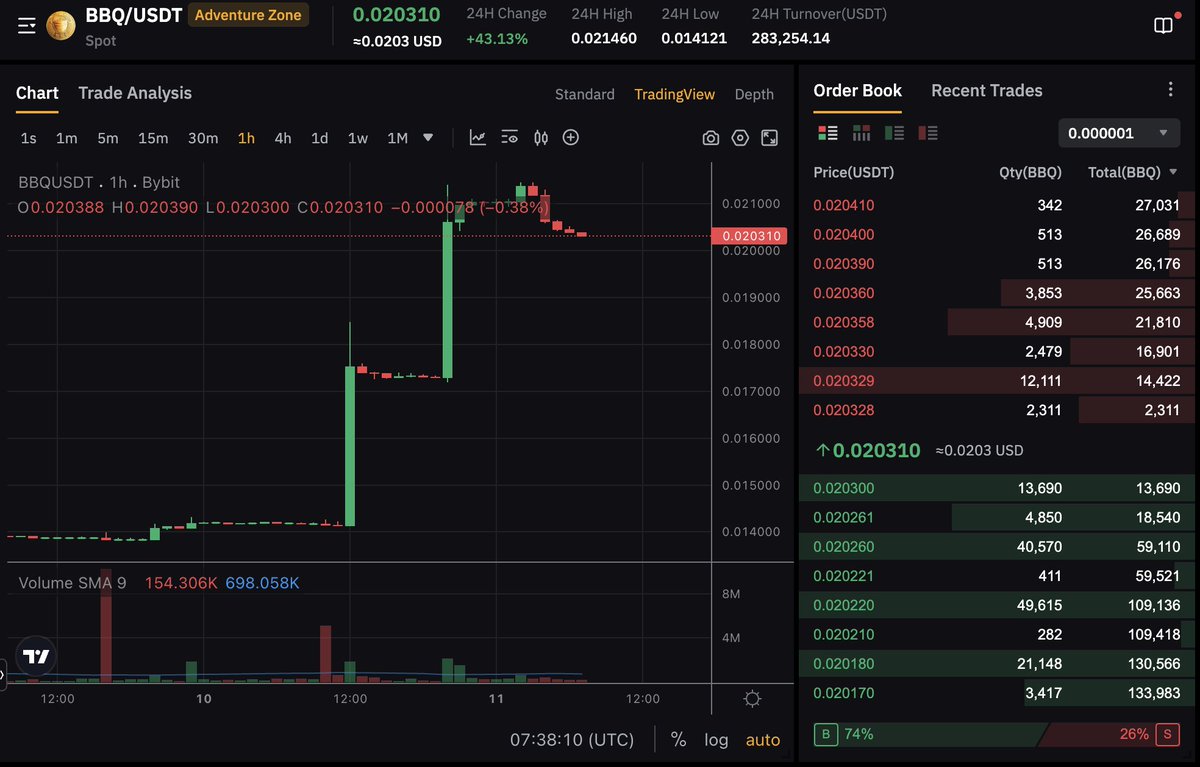Select the 4h time interval
The width and height of the screenshot is (1200, 767).
point(283,138)
